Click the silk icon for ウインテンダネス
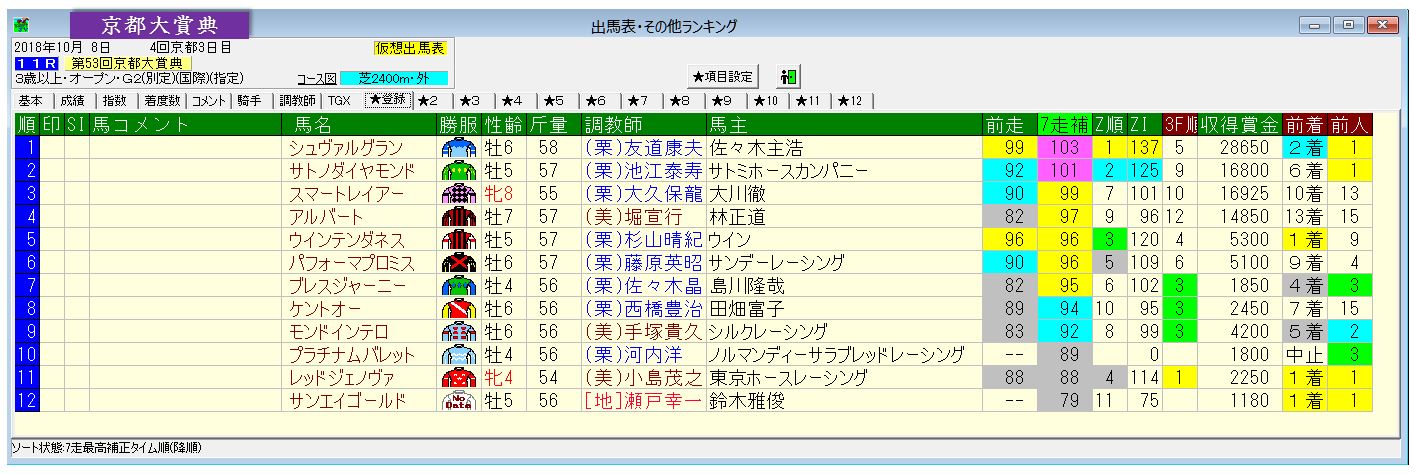 coord(459,240)
